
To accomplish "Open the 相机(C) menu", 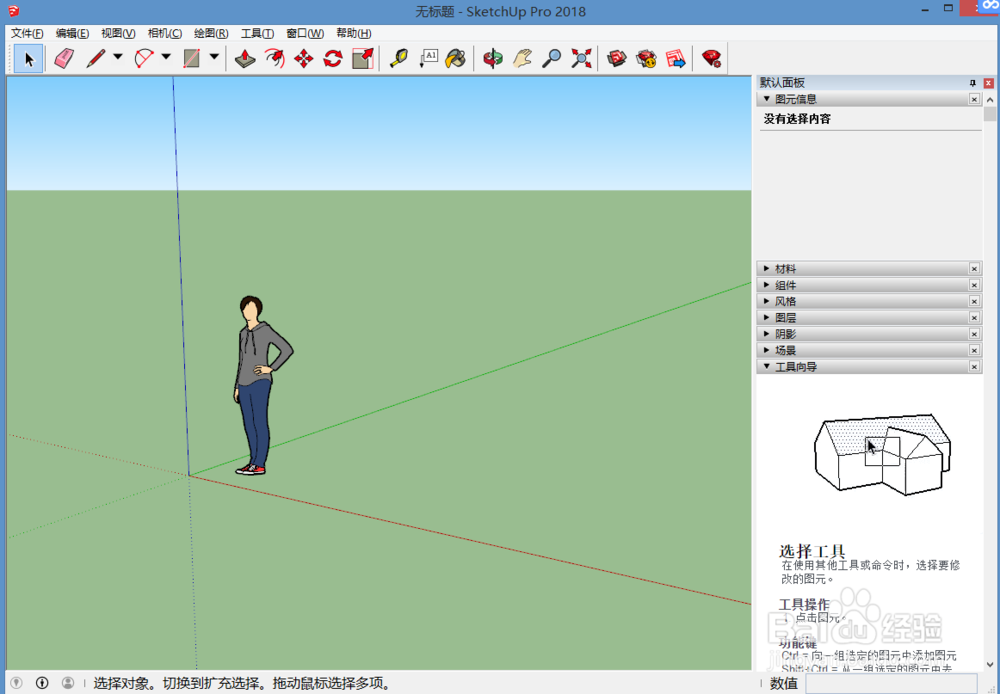I will [165, 33].
